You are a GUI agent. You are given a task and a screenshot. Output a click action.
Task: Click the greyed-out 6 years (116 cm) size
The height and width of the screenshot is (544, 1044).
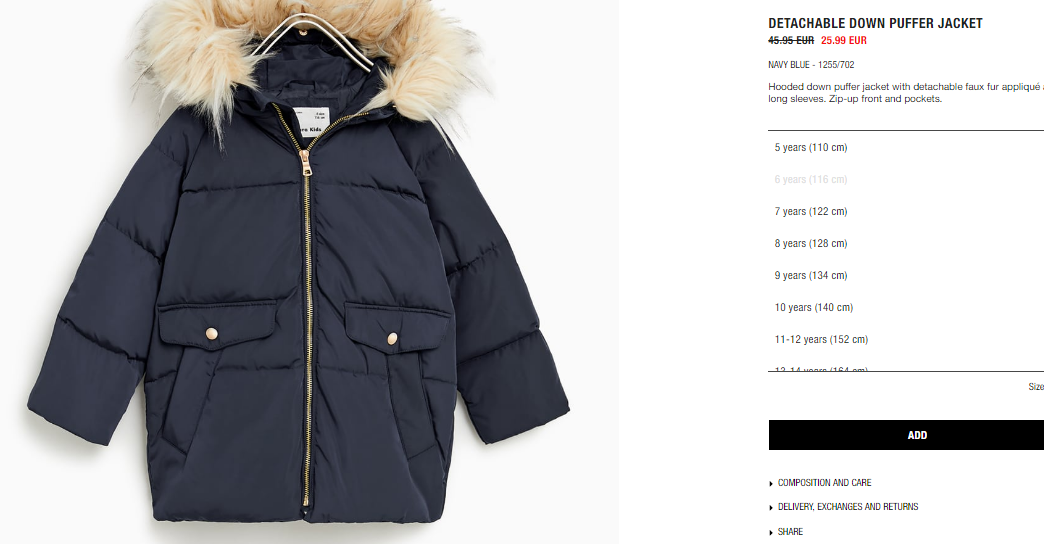click(x=906, y=179)
